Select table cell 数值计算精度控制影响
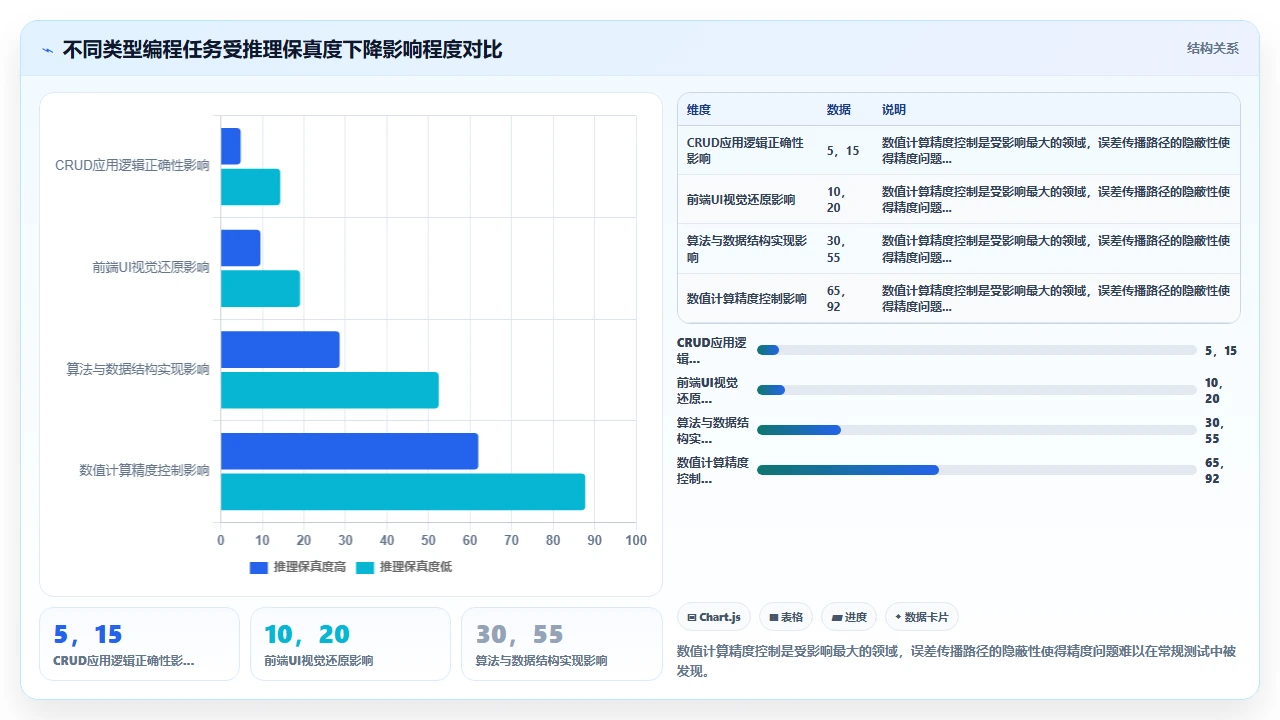This screenshot has width=1280, height=720. coord(747,298)
